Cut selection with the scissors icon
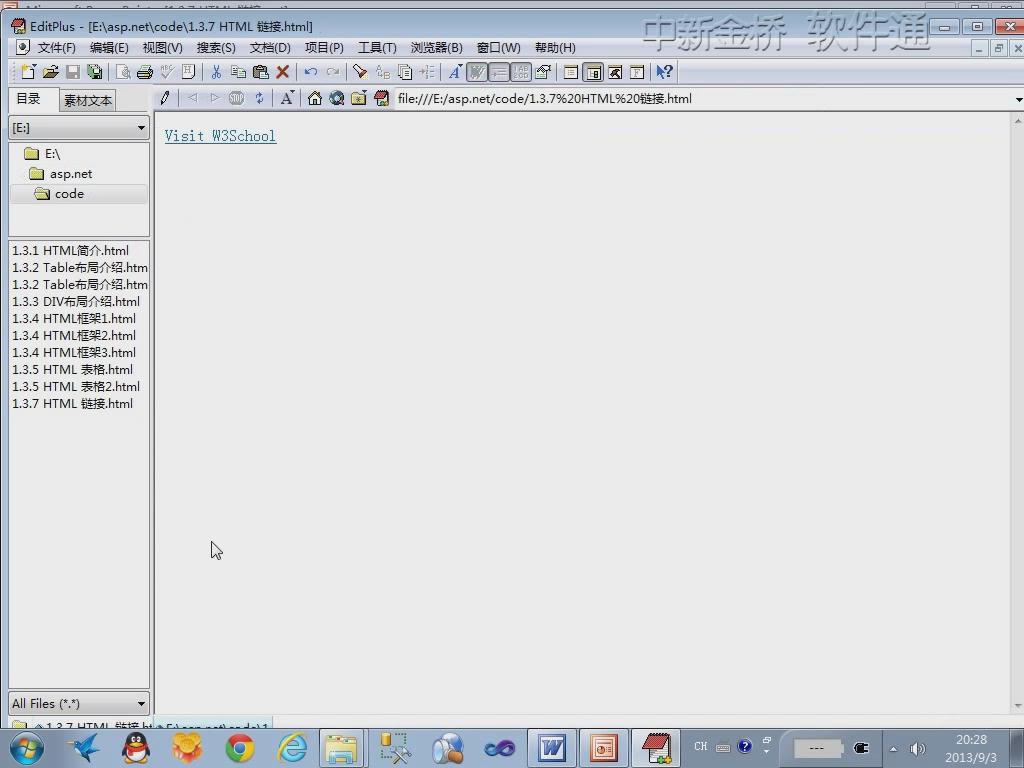Viewport: 1024px width, 768px height. pos(216,72)
